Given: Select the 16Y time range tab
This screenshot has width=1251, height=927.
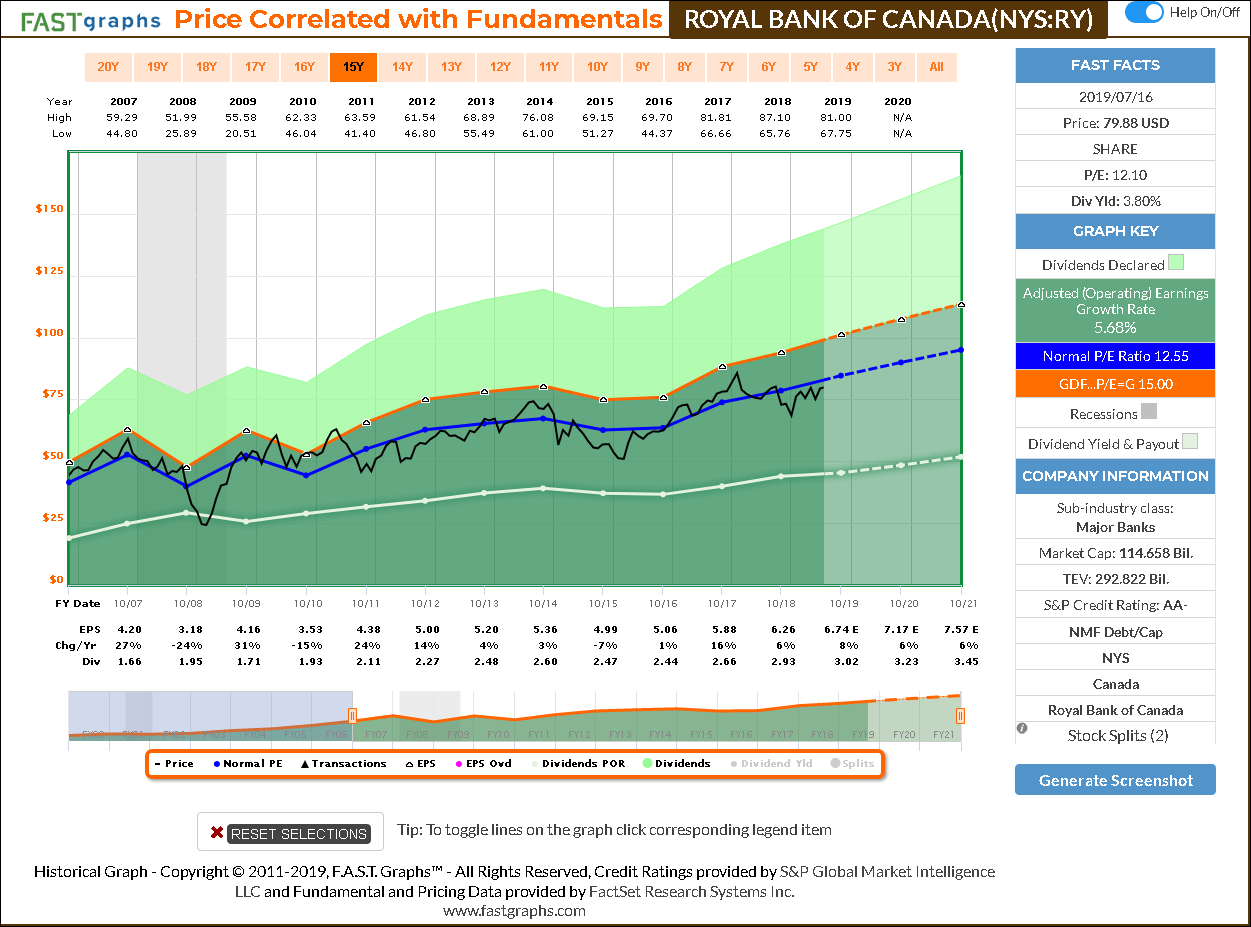Looking at the screenshot, I should pyautogui.click(x=304, y=67).
